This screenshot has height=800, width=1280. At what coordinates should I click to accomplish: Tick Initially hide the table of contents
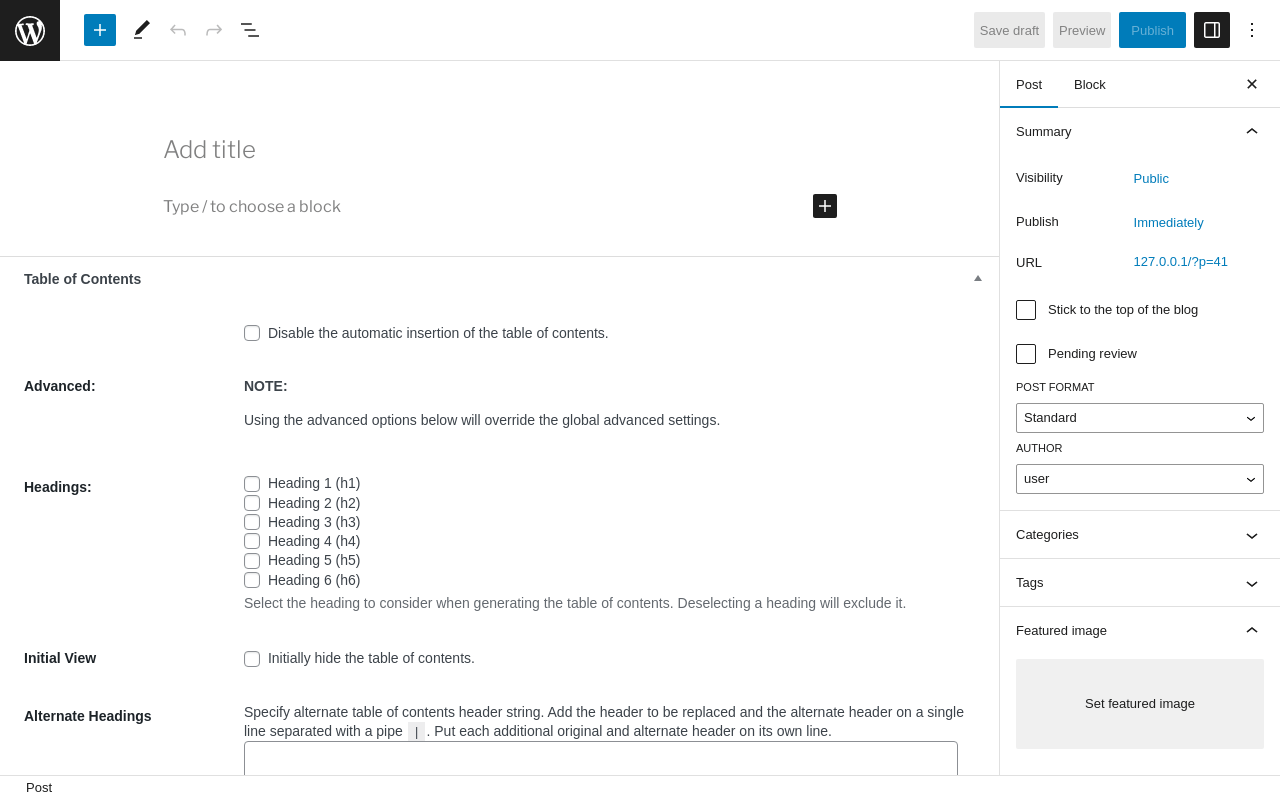[x=252, y=659]
